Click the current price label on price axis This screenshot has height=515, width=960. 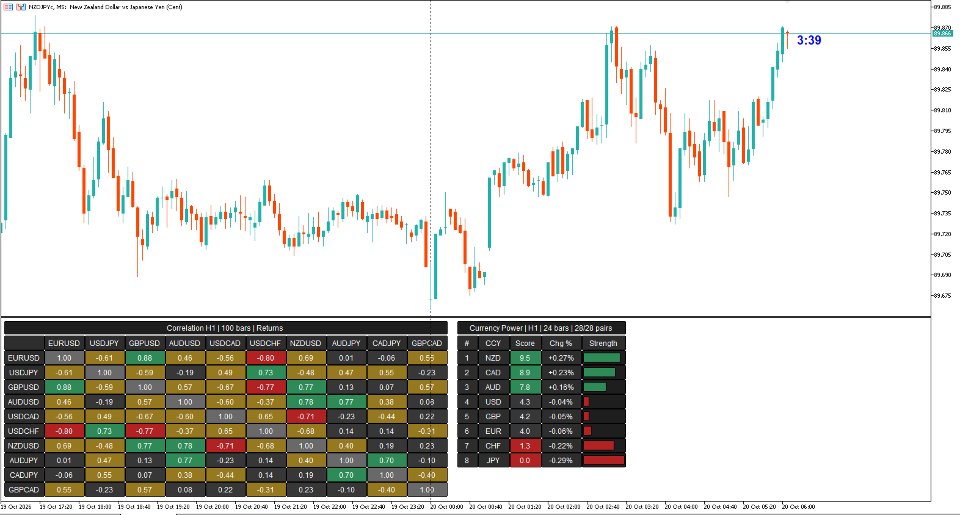pos(942,33)
